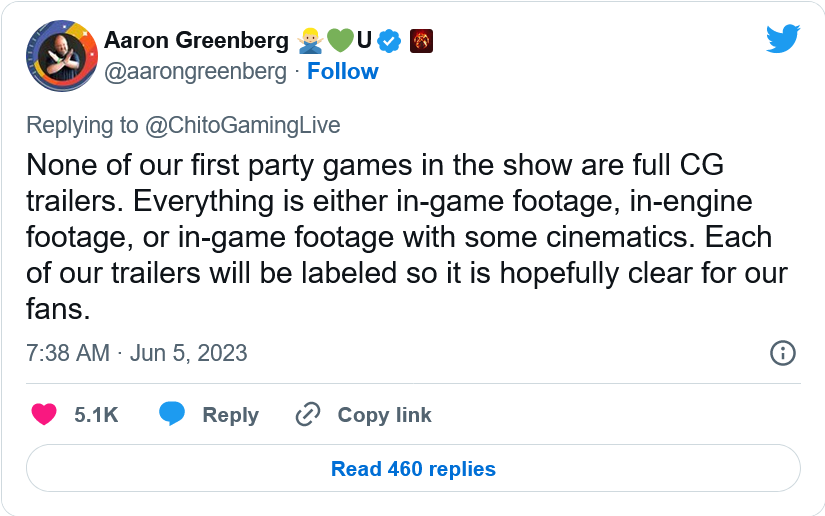The width and height of the screenshot is (825, 516).
Task: Like the tweet with the pink heart icon
Action: point(44,414)
